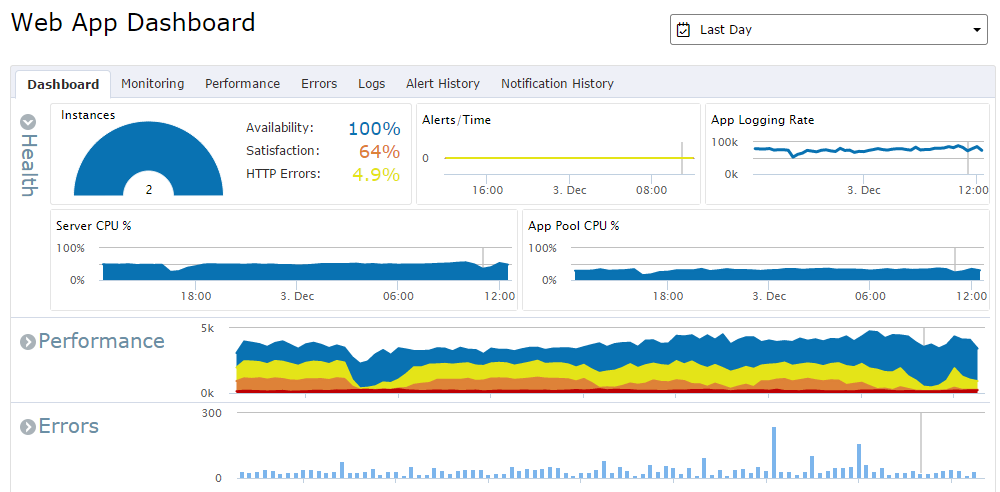Click the Availability 100% value

point(374,129)
